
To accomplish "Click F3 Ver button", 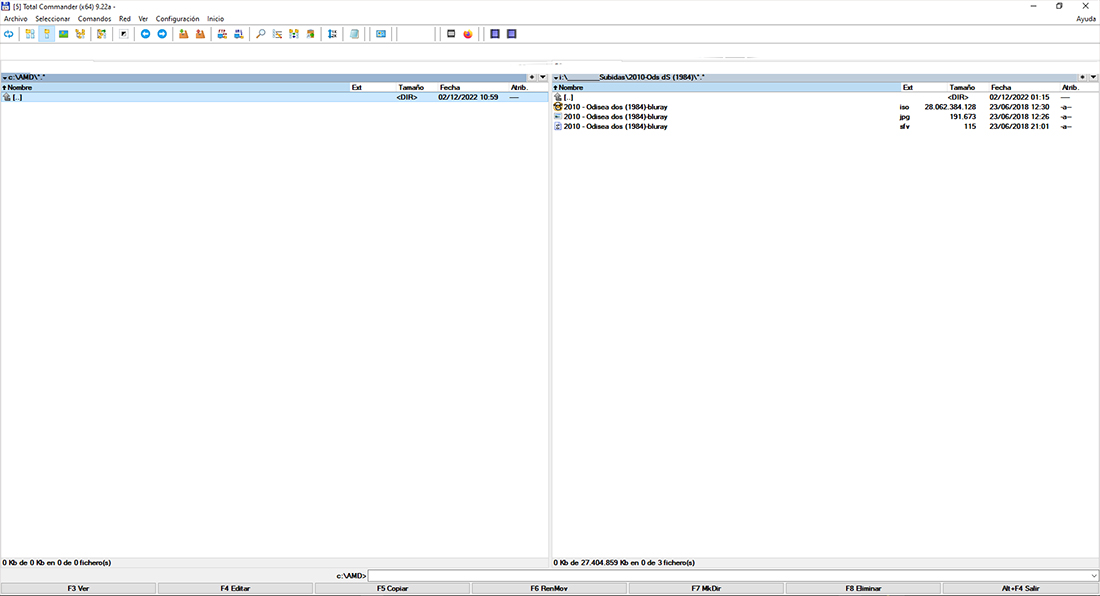I will coord(79,588).
